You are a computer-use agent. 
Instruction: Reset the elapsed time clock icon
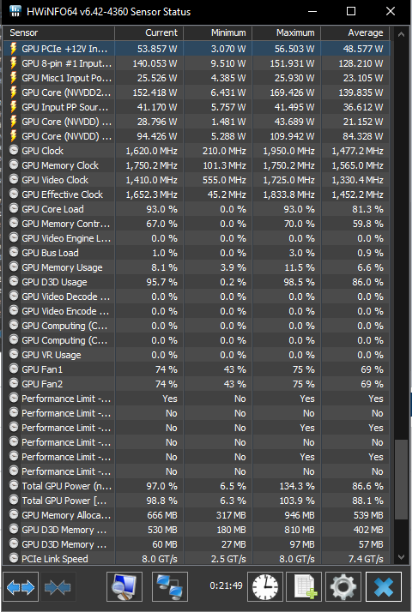click(265, 587)
